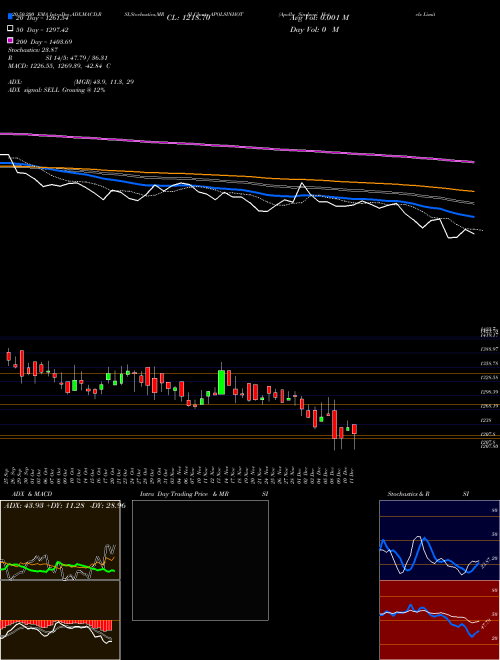Select the '50 Day = 1297.42' legend text
The height and width of the screenshot is (660, 500).
pos(42,30)
